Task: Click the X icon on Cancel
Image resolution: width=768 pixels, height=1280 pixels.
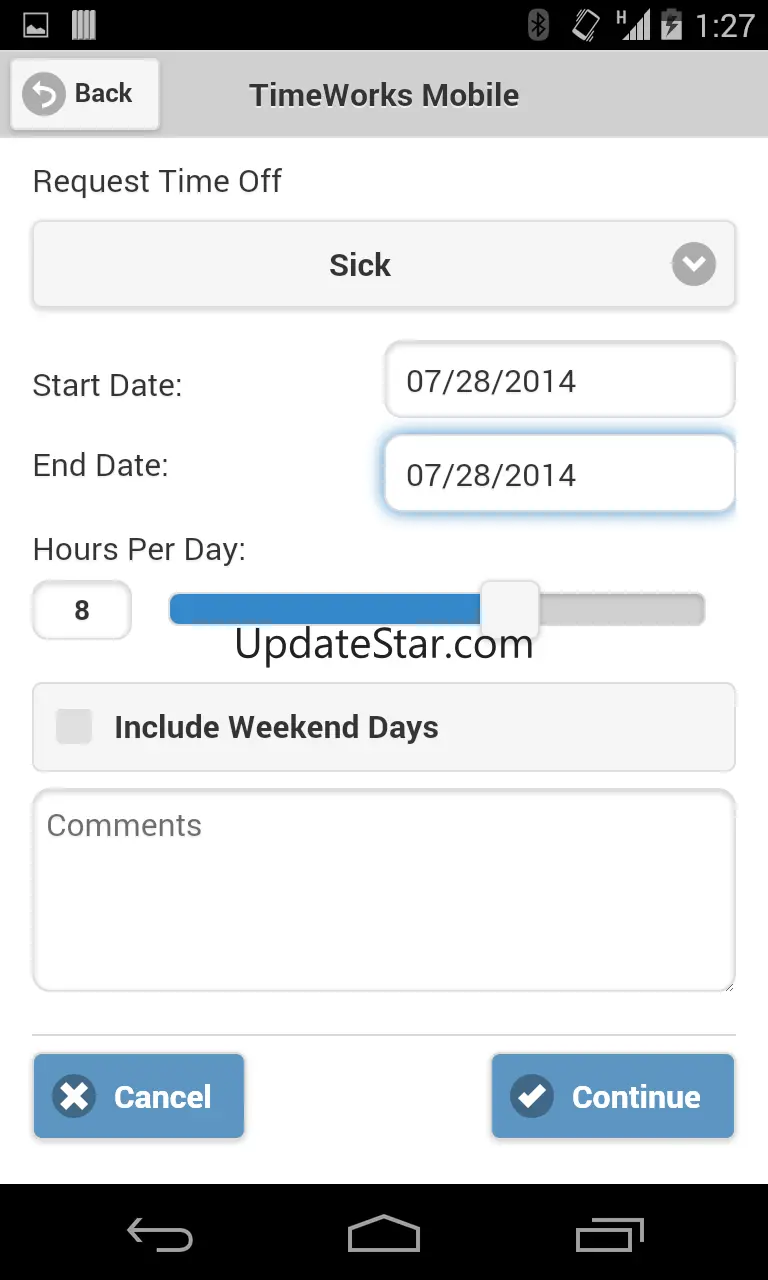Action: (74, 1096)
